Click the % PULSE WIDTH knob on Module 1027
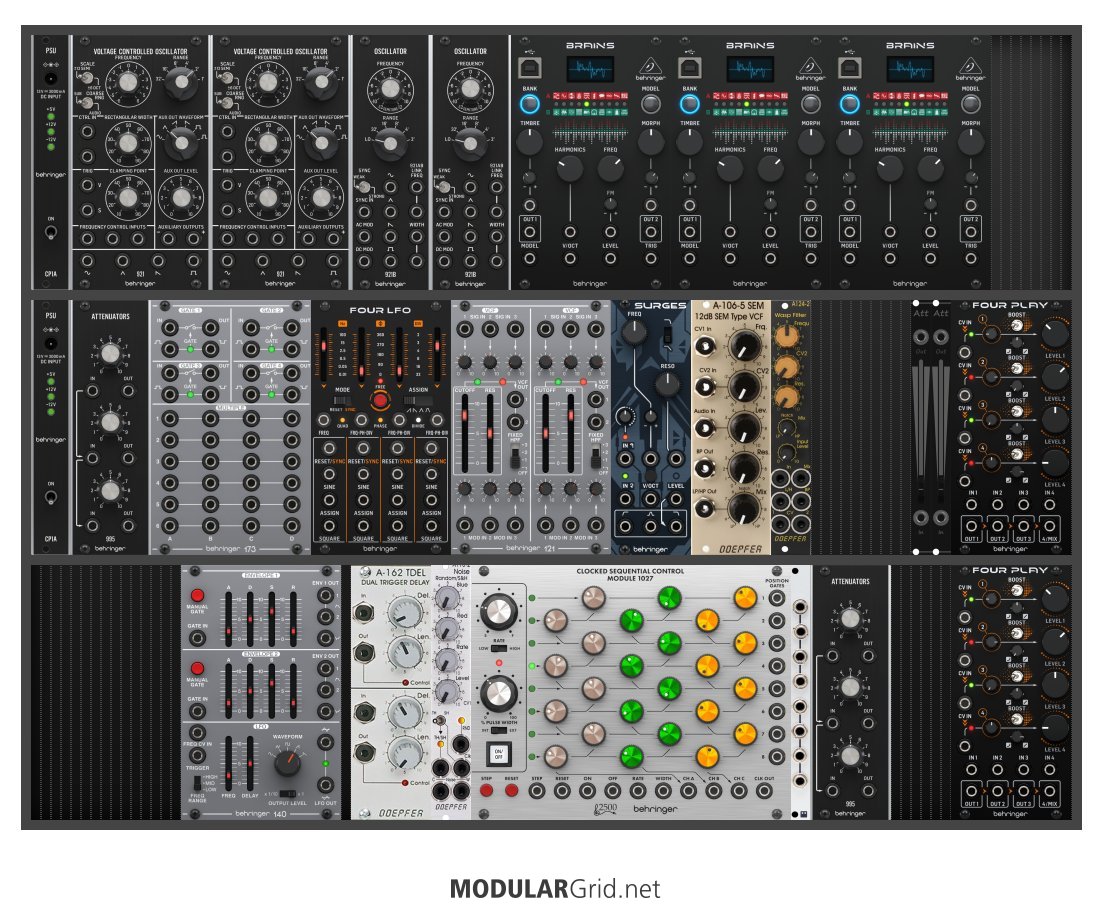The width and height of the screenshot is (1112, 910). pyautogui.click(x=499, y=694)
